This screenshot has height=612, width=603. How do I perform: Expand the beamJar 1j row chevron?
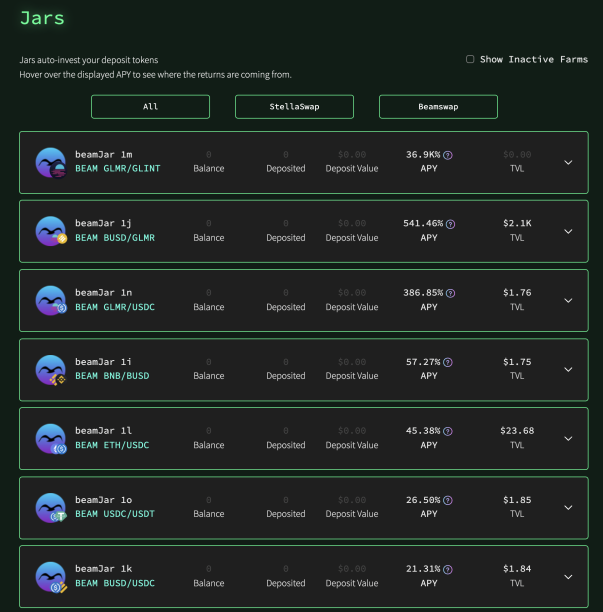[568, 231]
